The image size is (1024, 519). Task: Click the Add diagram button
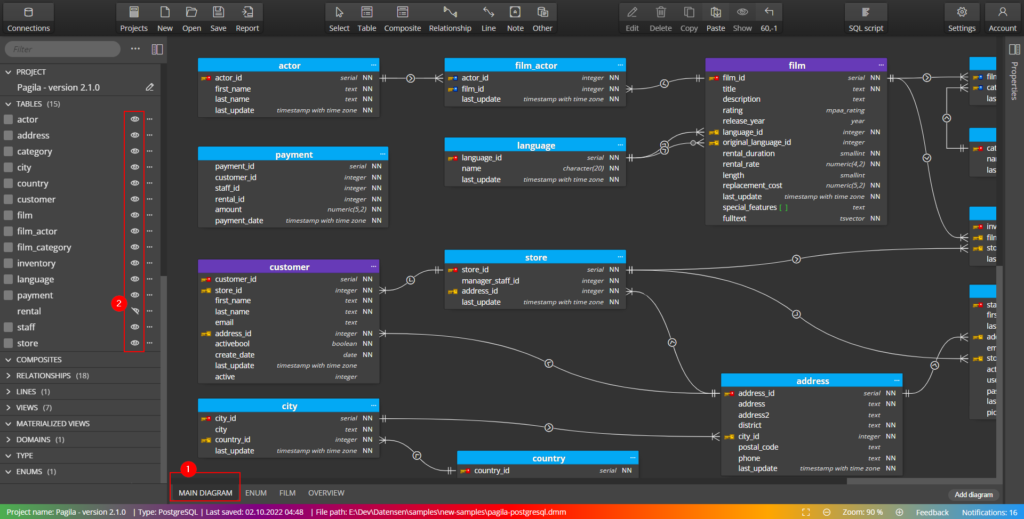coord(973,494)
